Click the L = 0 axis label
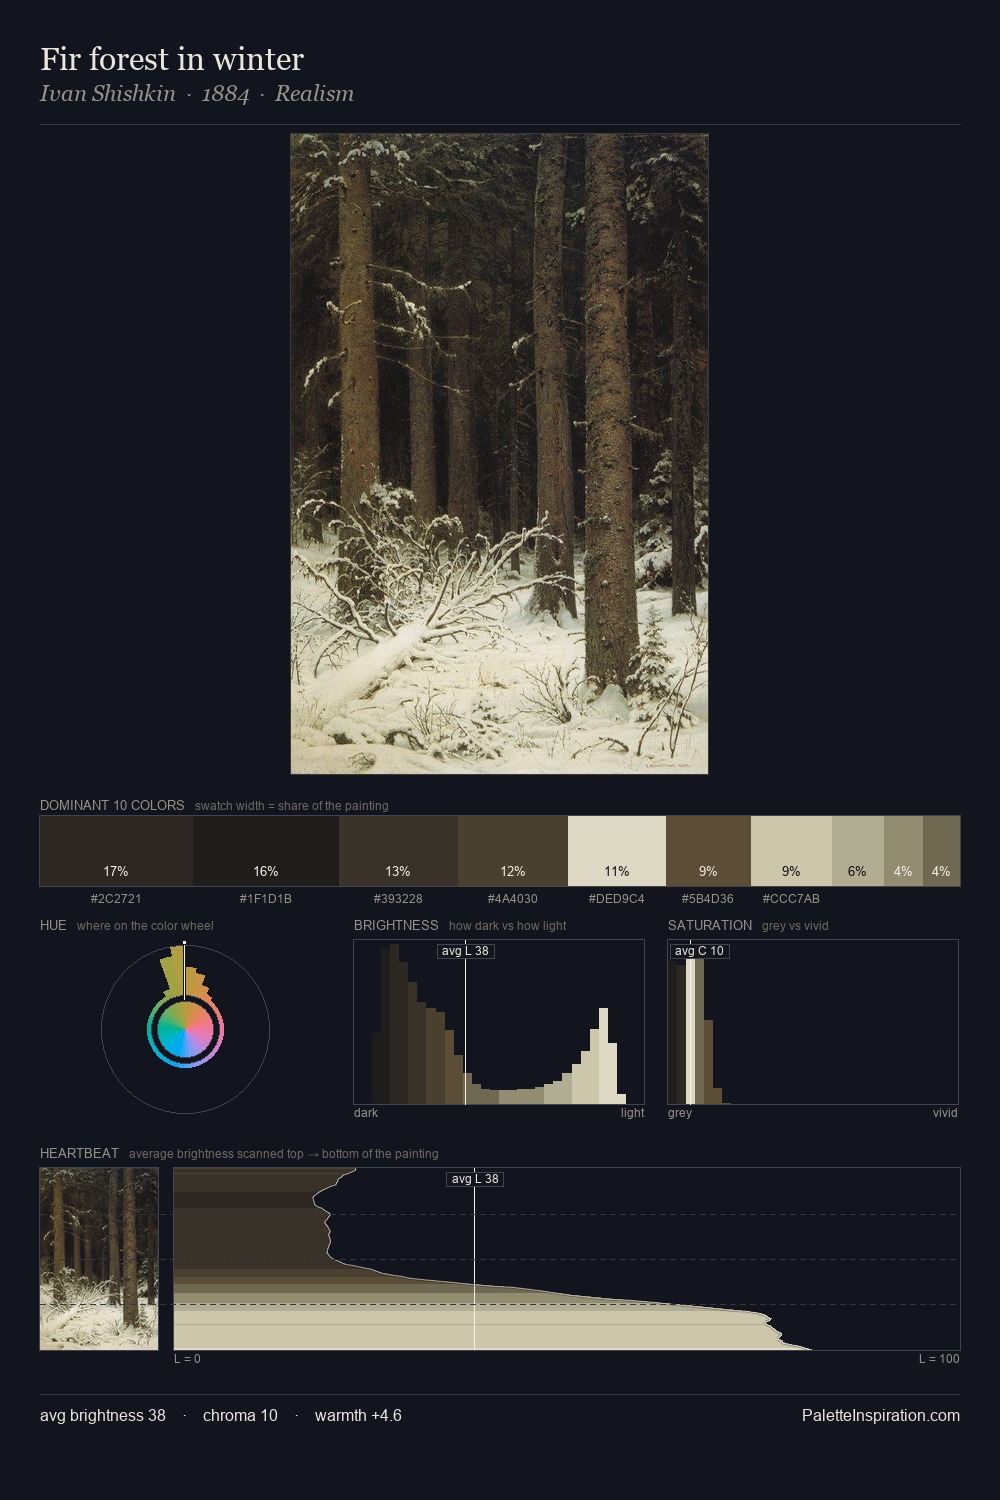Viewport: 1000px width, 1500px height. pyautogui.click(x=187, y=1358)
